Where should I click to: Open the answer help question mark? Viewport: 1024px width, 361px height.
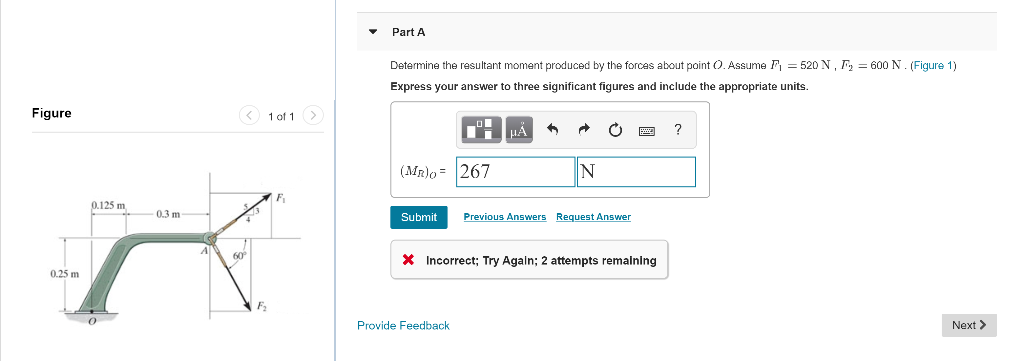pos(677,130)
